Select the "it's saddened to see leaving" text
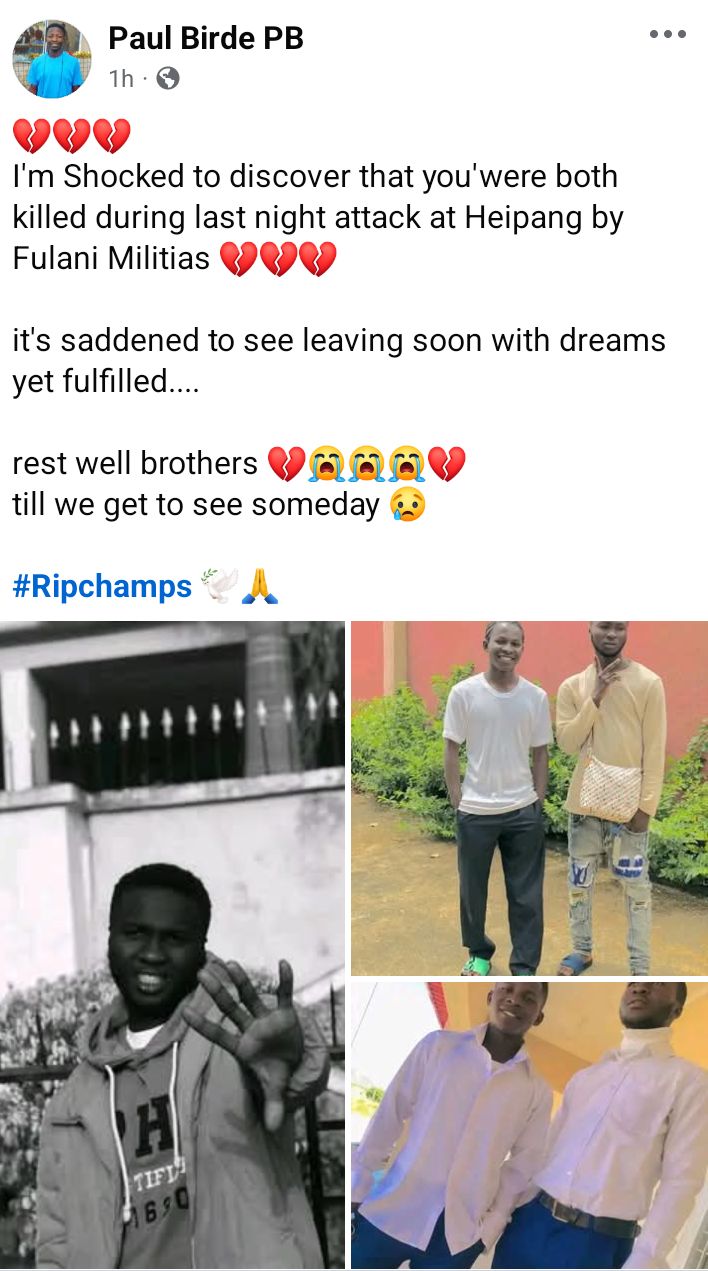This screenshot has height=1271, width=708. (339, 361)
